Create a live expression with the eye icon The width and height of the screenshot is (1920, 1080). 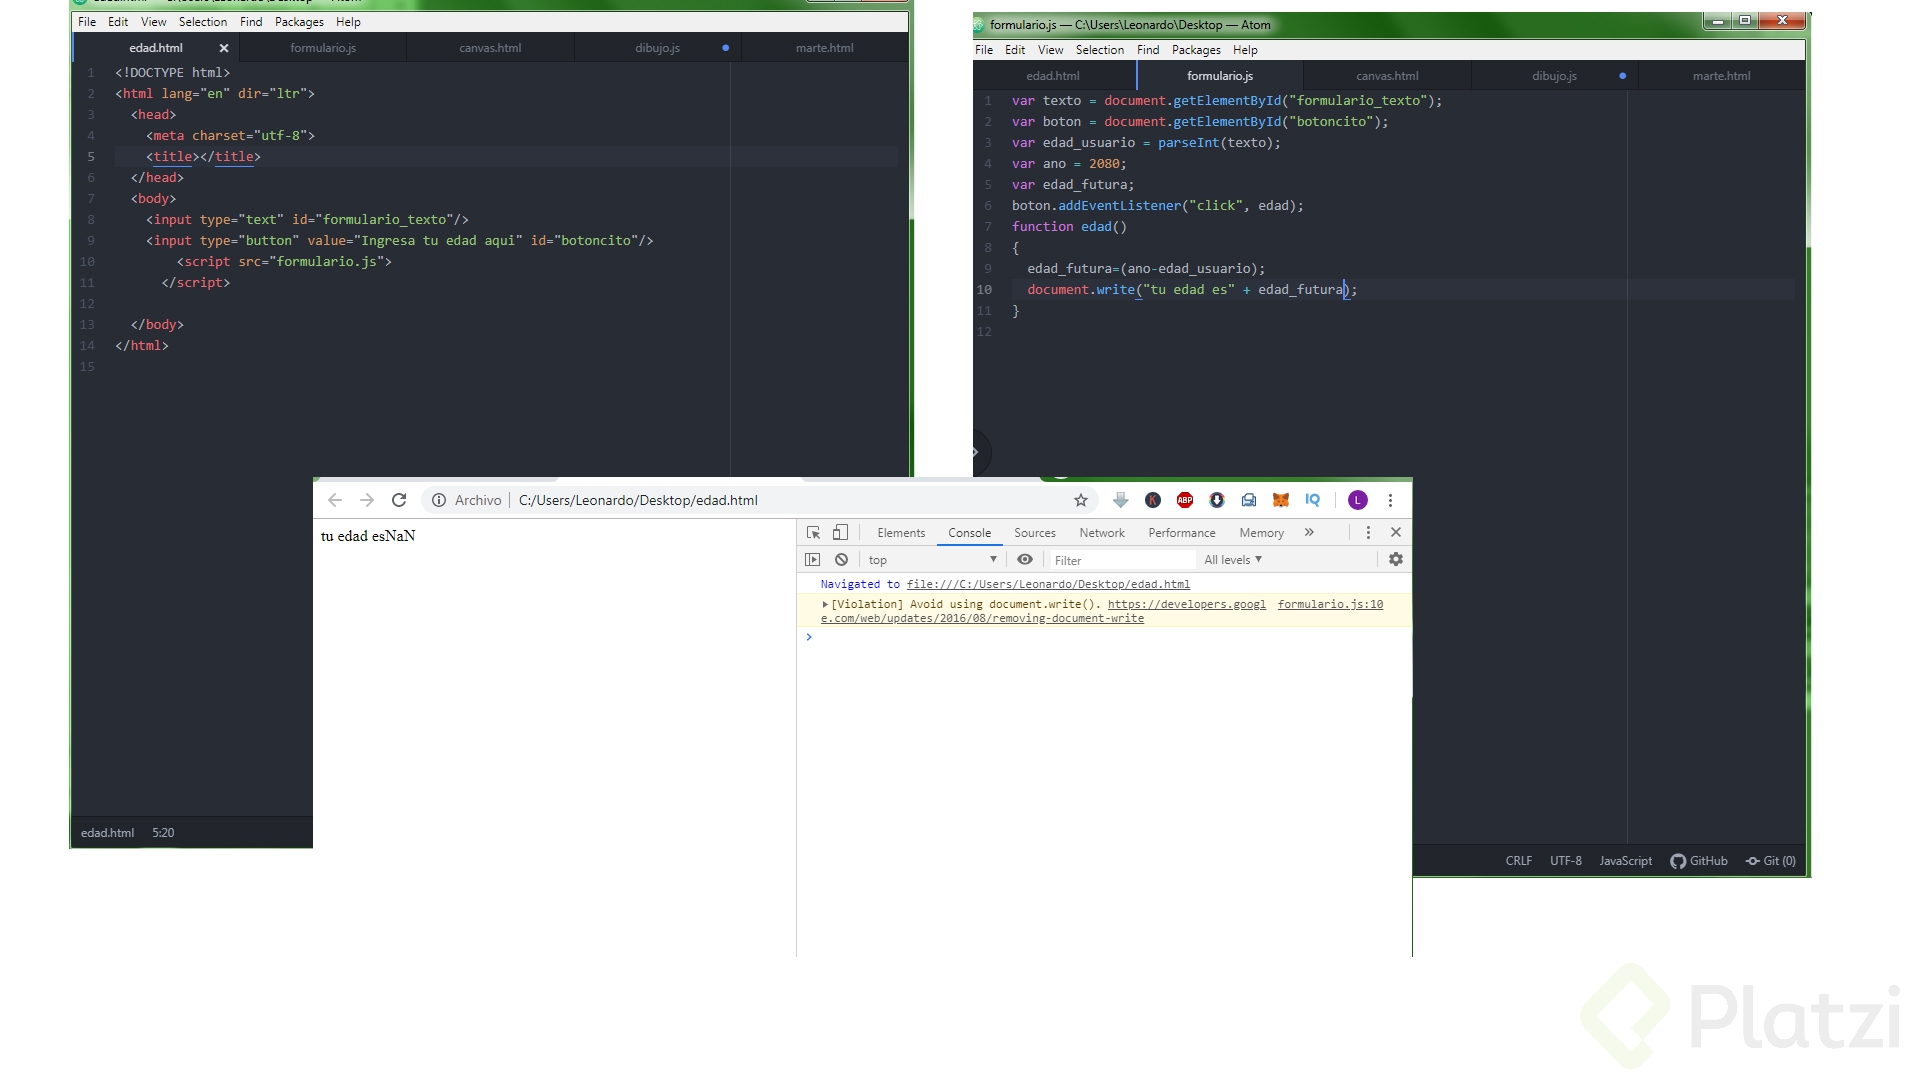click(x=1025, y=560)
